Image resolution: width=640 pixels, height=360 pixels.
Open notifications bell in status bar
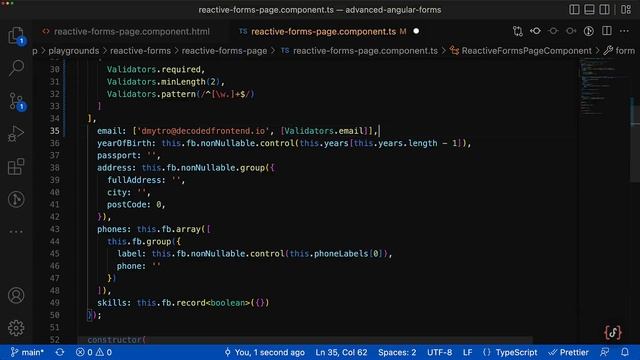[x=625, y=352]
